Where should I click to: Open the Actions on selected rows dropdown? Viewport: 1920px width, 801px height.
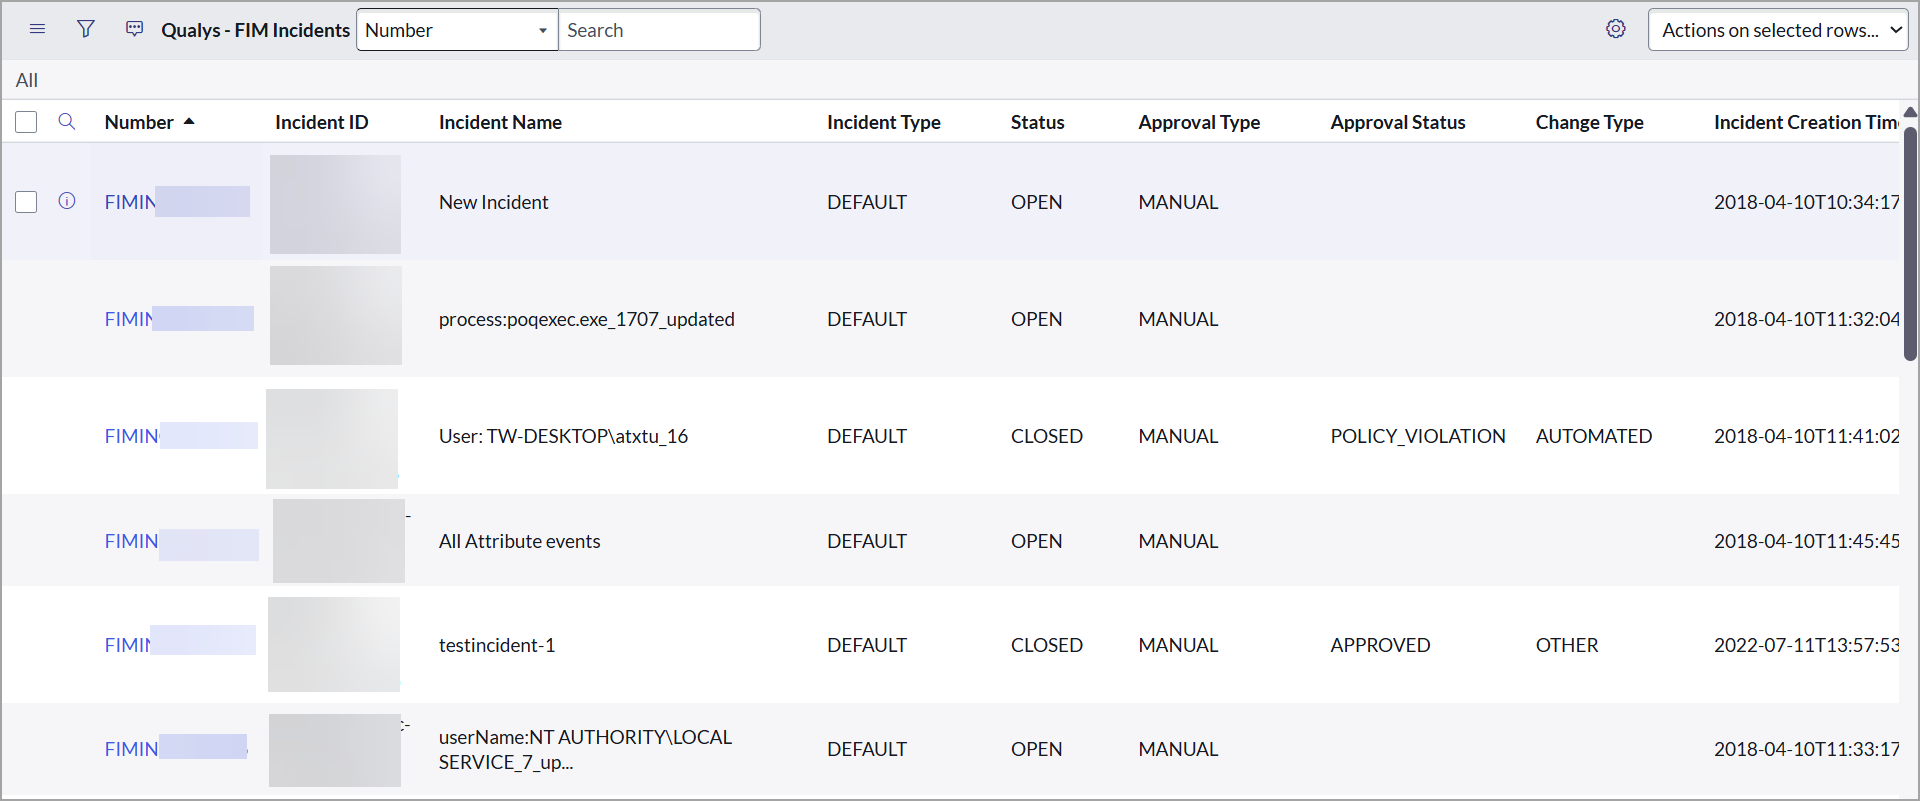pyautogui.click(x=1777, y=30)
